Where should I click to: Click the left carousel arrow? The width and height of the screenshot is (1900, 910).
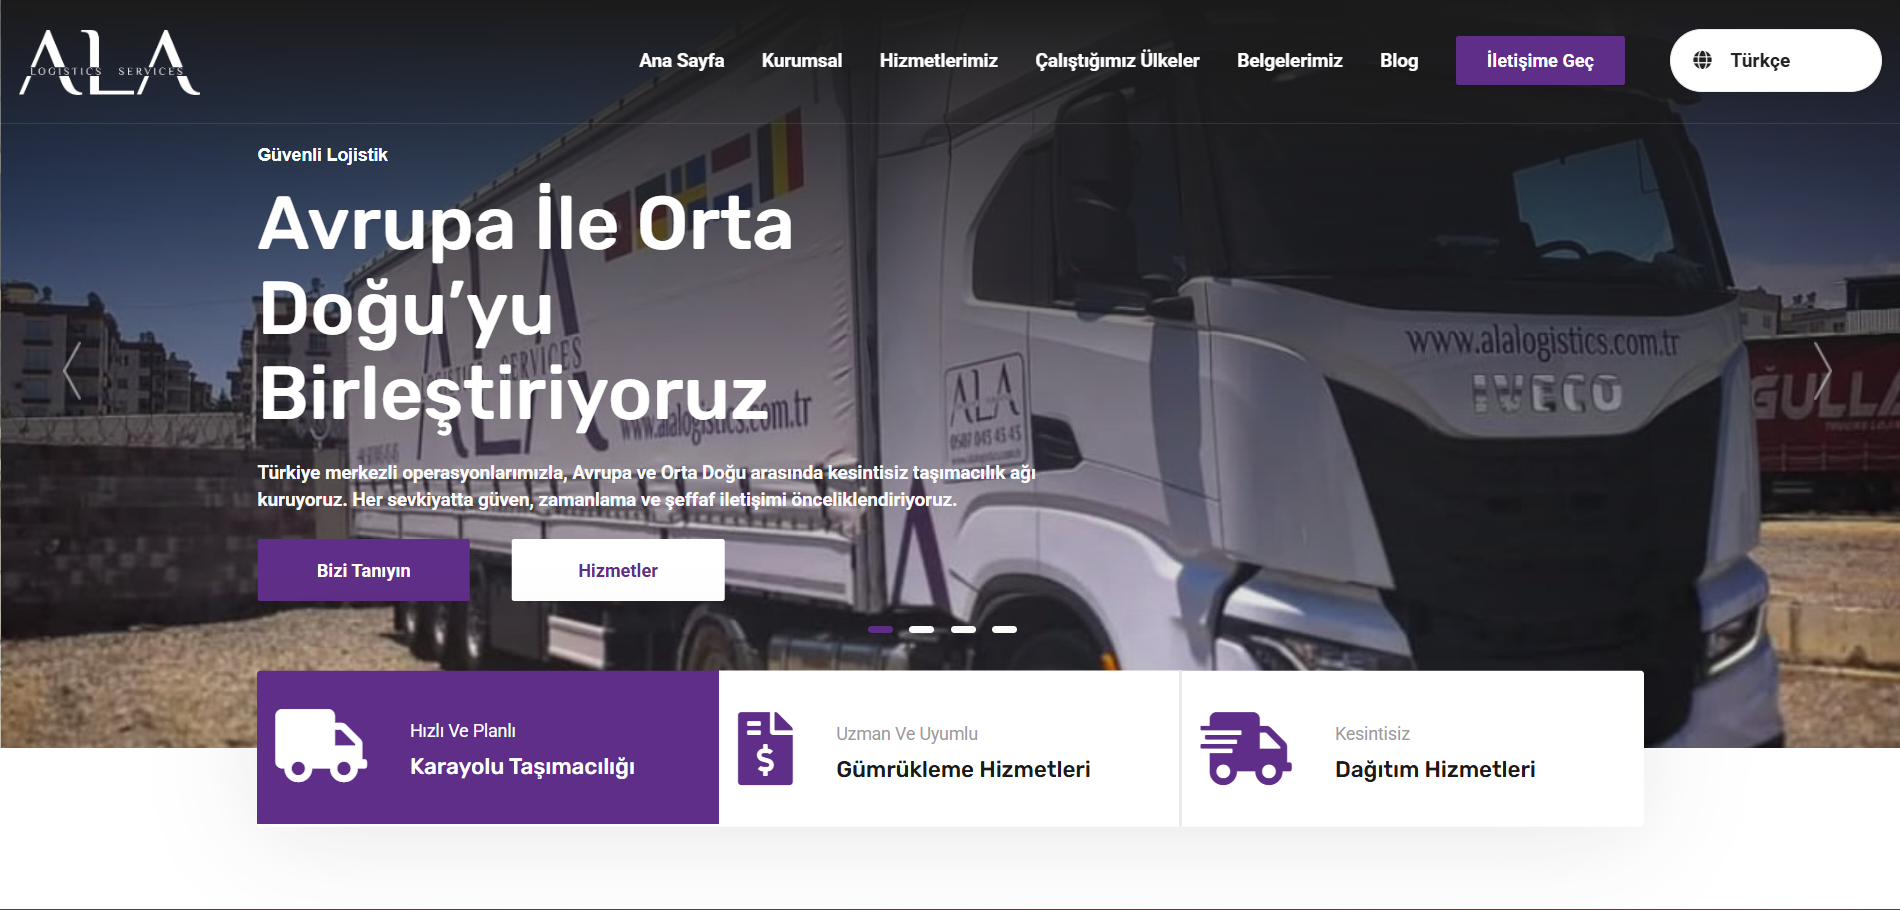tap(70, 371)
